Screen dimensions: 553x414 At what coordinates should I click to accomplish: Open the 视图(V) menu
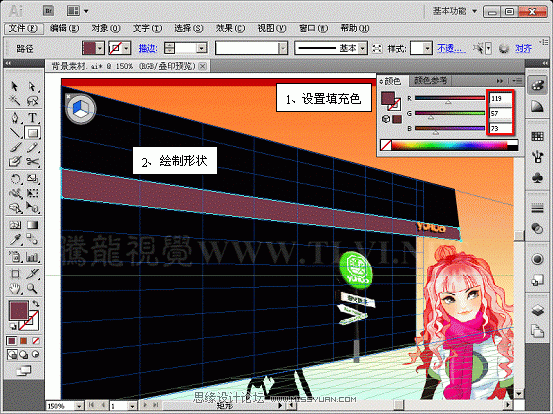point(272,28)
